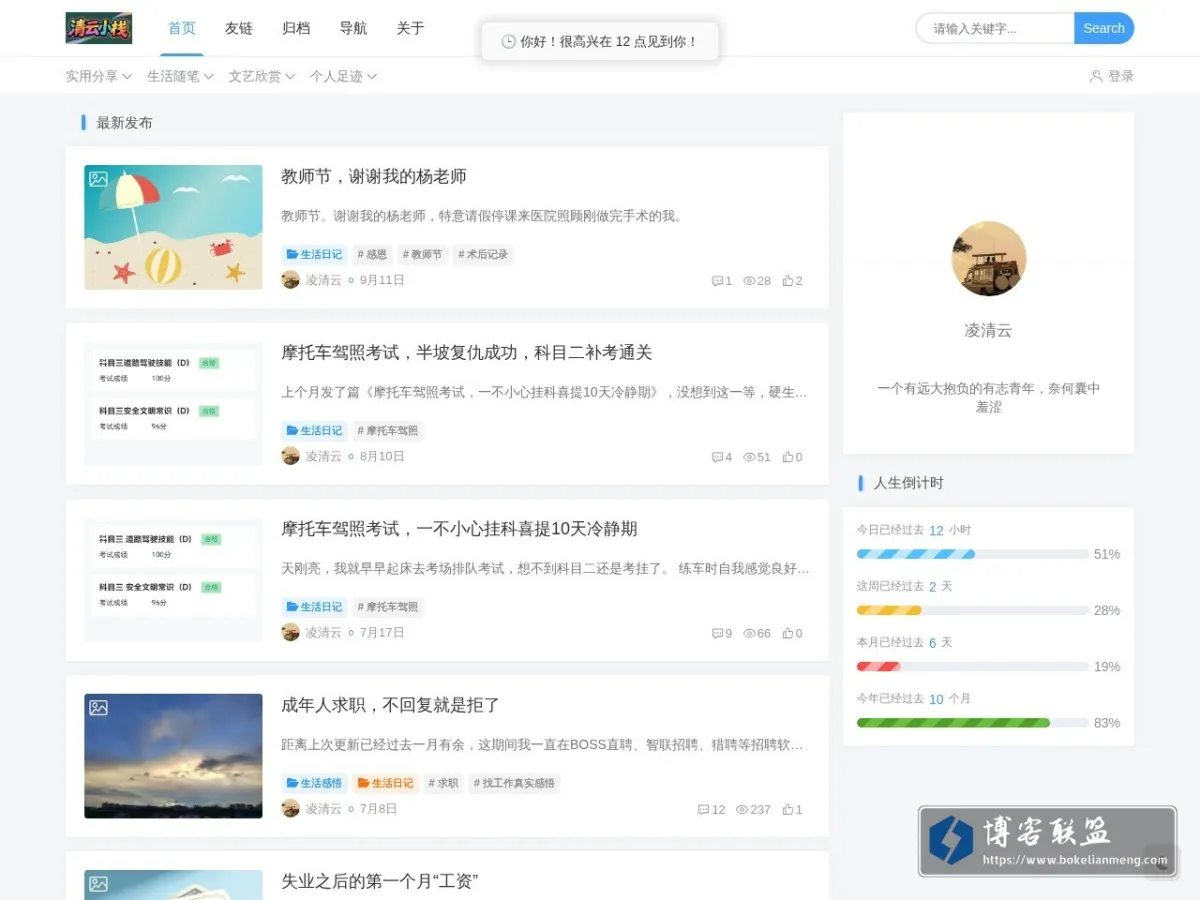Click author avatar dated 7月17日
This screenshot has height=900, width=1200.
pyautogui.click(x=290, y=632)
